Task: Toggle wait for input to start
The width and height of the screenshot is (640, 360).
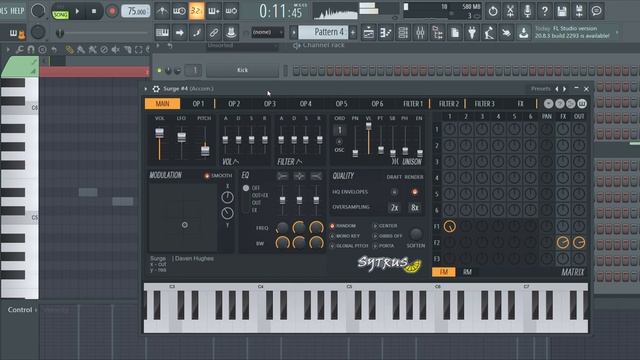Action: [x=179, y=11]
